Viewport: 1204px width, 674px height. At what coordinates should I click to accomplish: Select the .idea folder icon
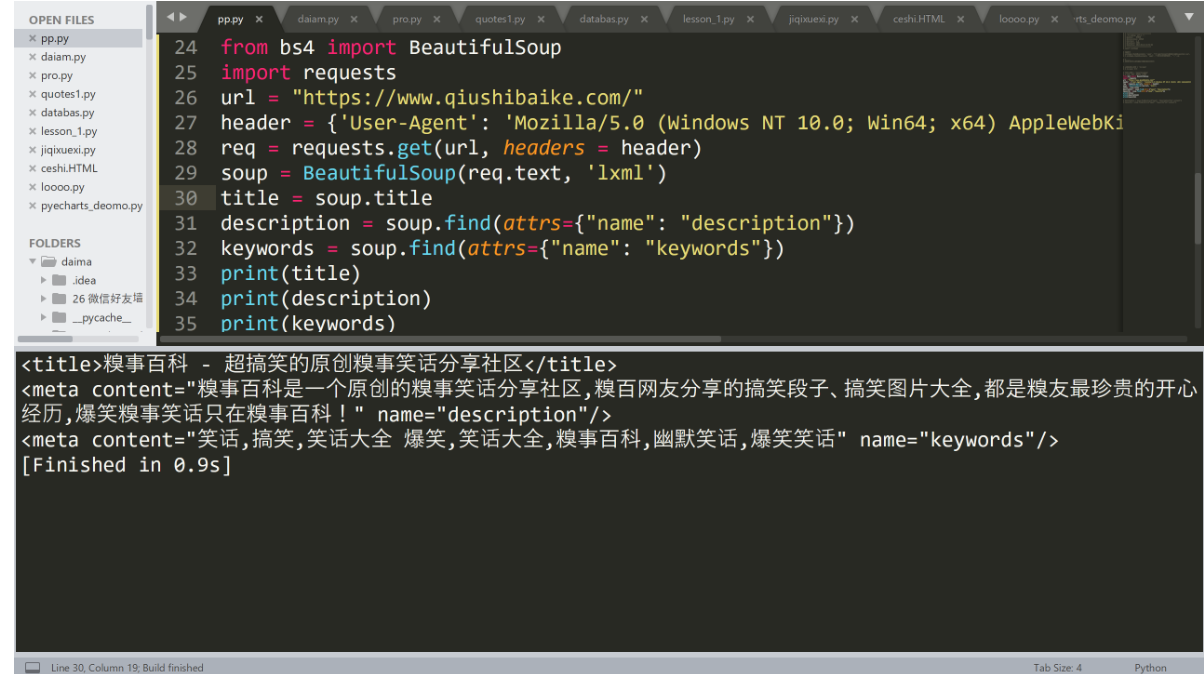59,280
